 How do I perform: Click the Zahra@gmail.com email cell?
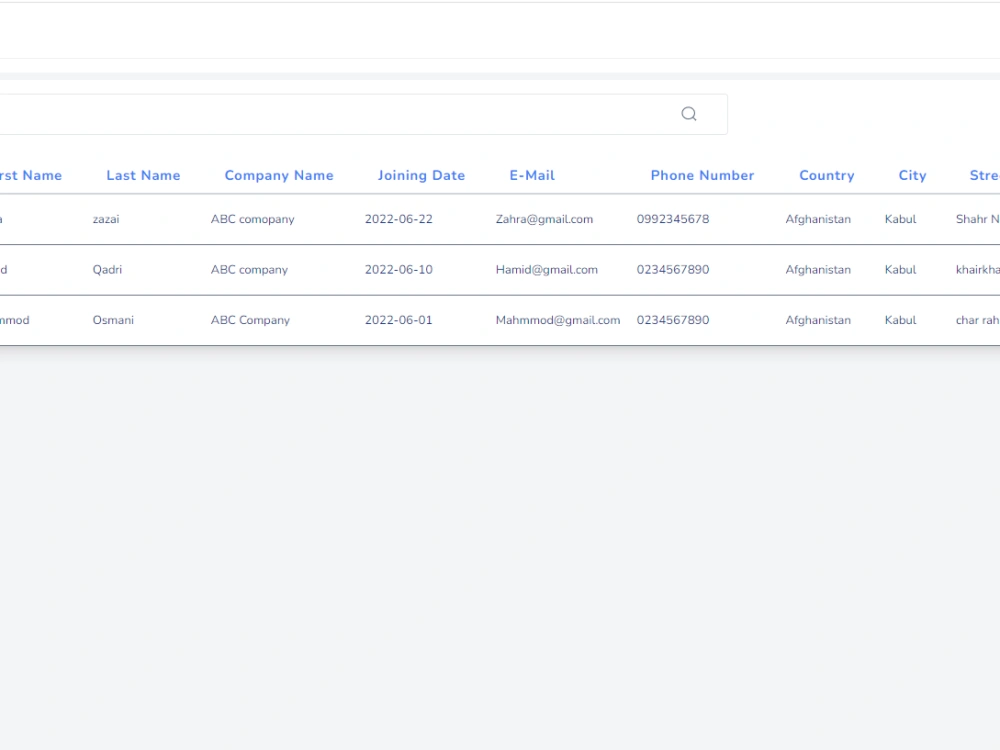click(x=544, y=219)
